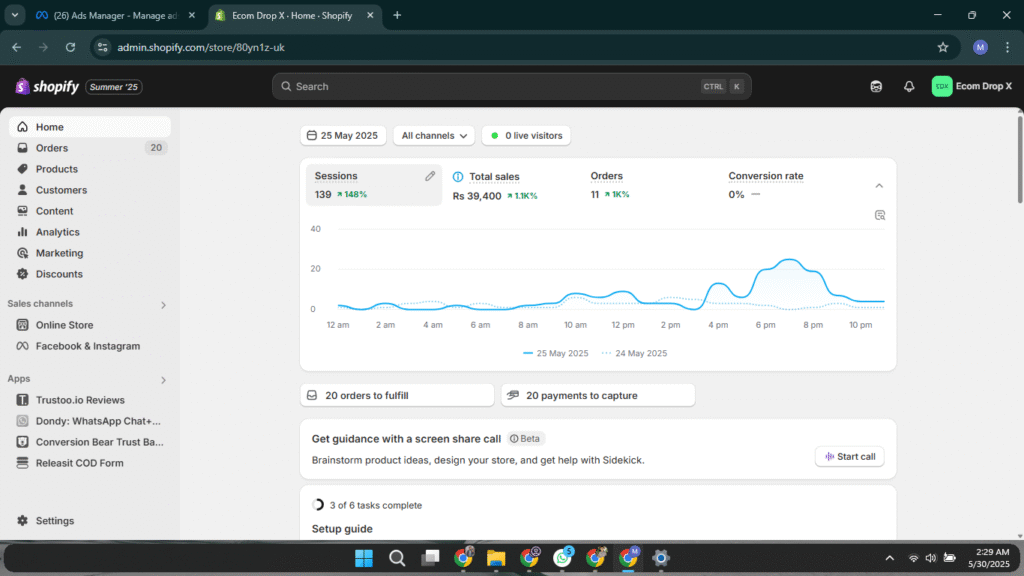Open Orders in the sidebar
The width and height of the screenshot is (1024, 576).
(52, 148)
